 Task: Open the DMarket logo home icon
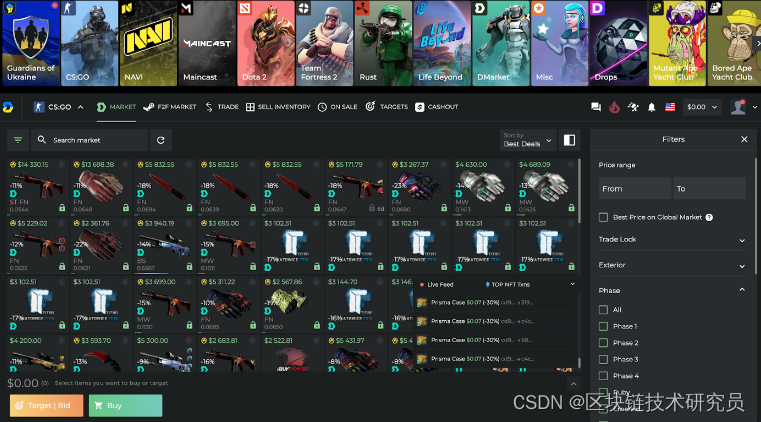point(8,107)
